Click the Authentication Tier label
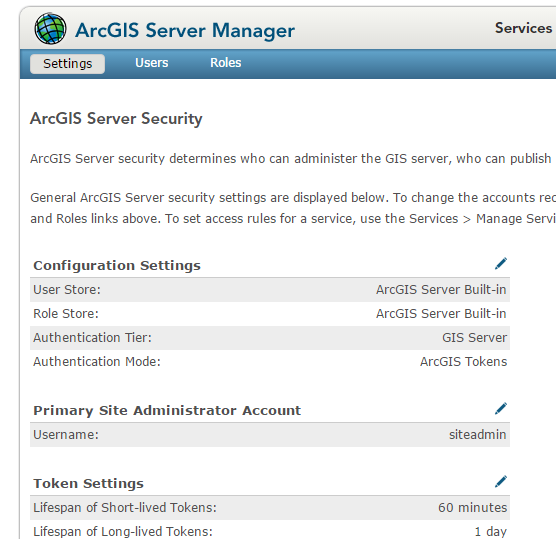The height and width of the screenshot is (539, 556). coord(93,338)
